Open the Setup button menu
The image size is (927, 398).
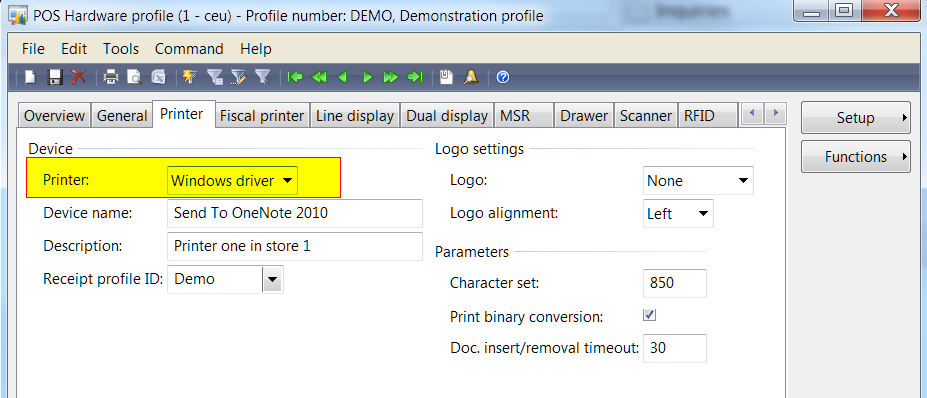click(x=855, y=118)
